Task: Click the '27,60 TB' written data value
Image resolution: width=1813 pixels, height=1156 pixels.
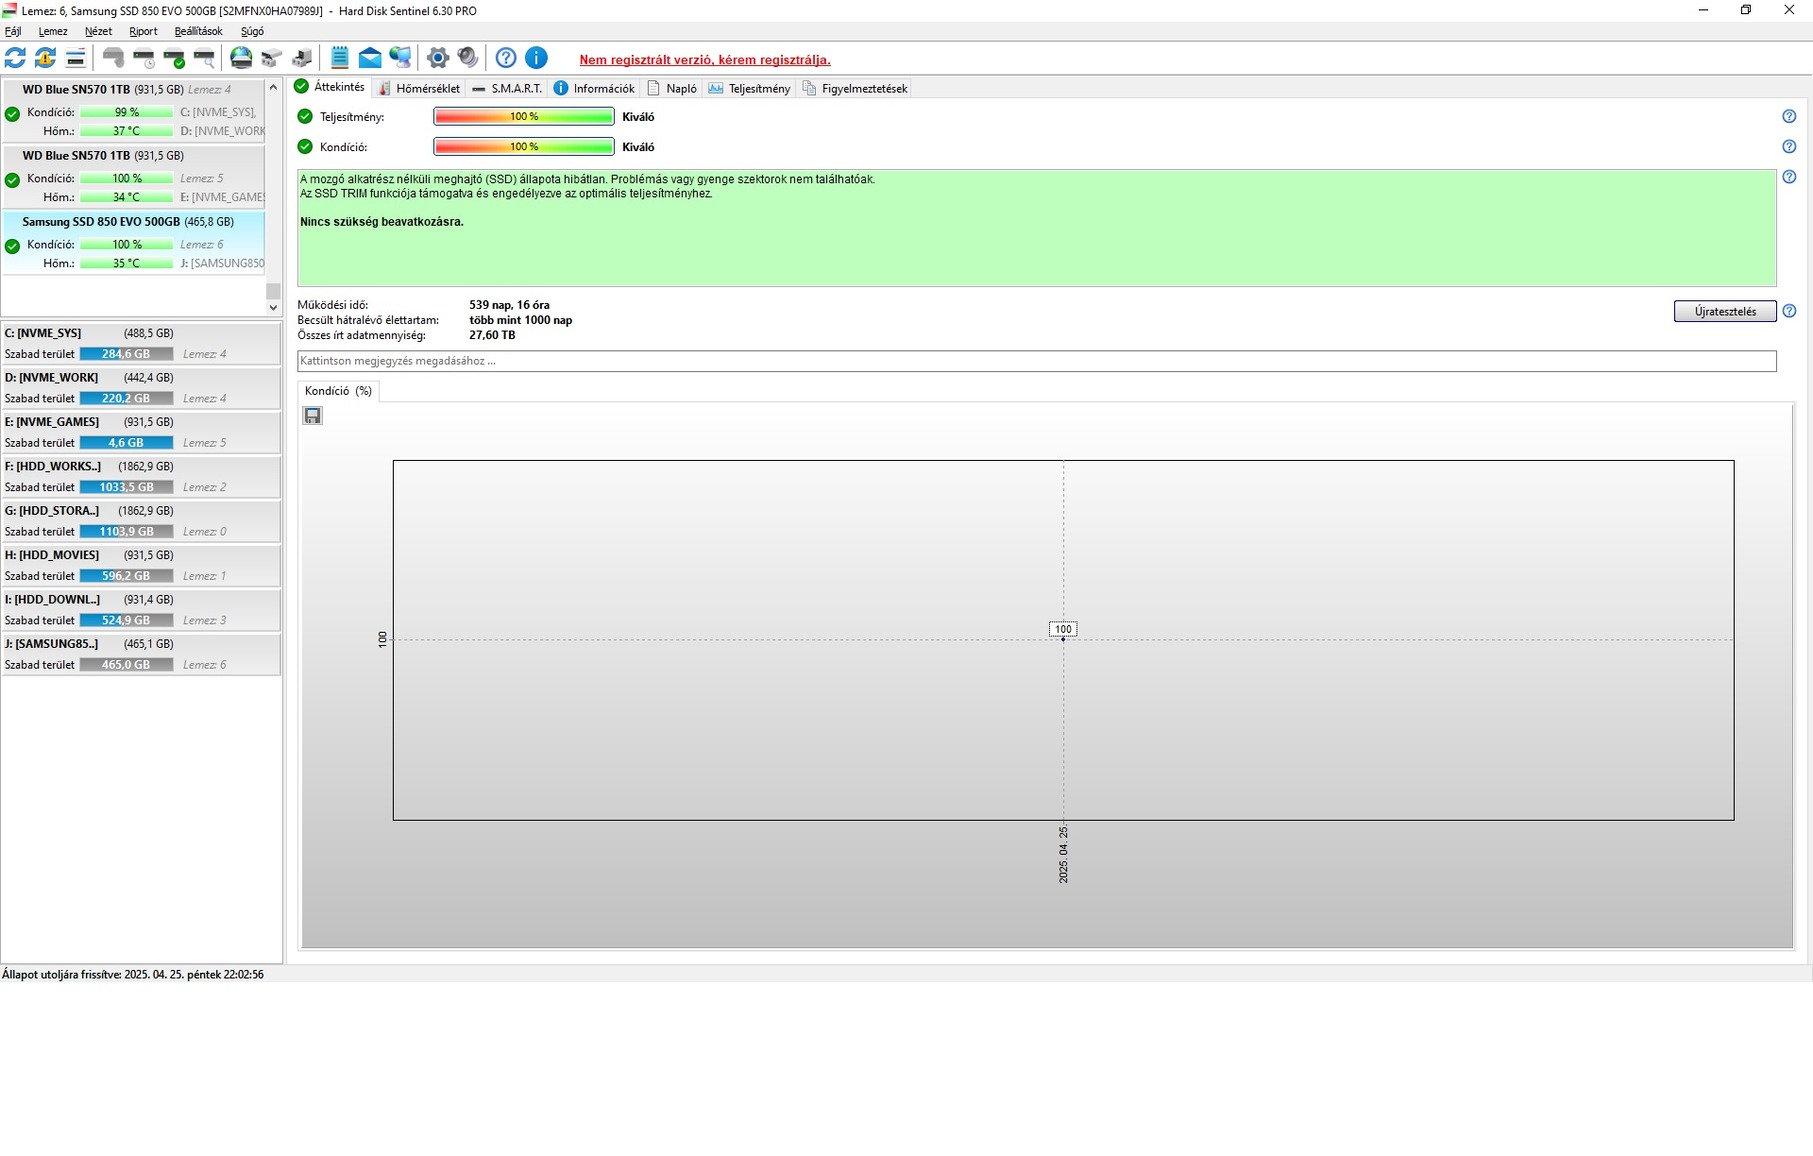Action: coord(492,335)
